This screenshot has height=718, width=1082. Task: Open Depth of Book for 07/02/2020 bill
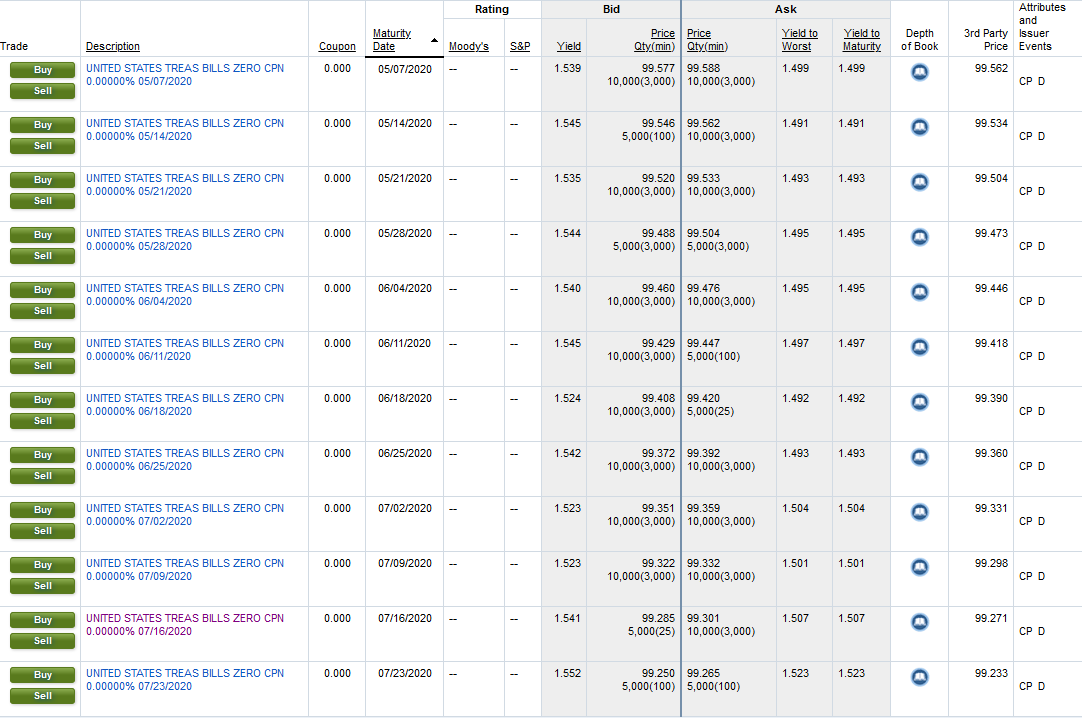point(919,512)
